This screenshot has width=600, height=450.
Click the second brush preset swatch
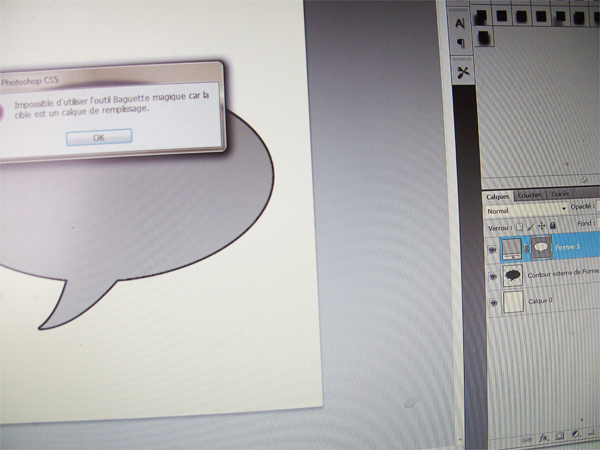pyautogui.click(x=502, y=16)
